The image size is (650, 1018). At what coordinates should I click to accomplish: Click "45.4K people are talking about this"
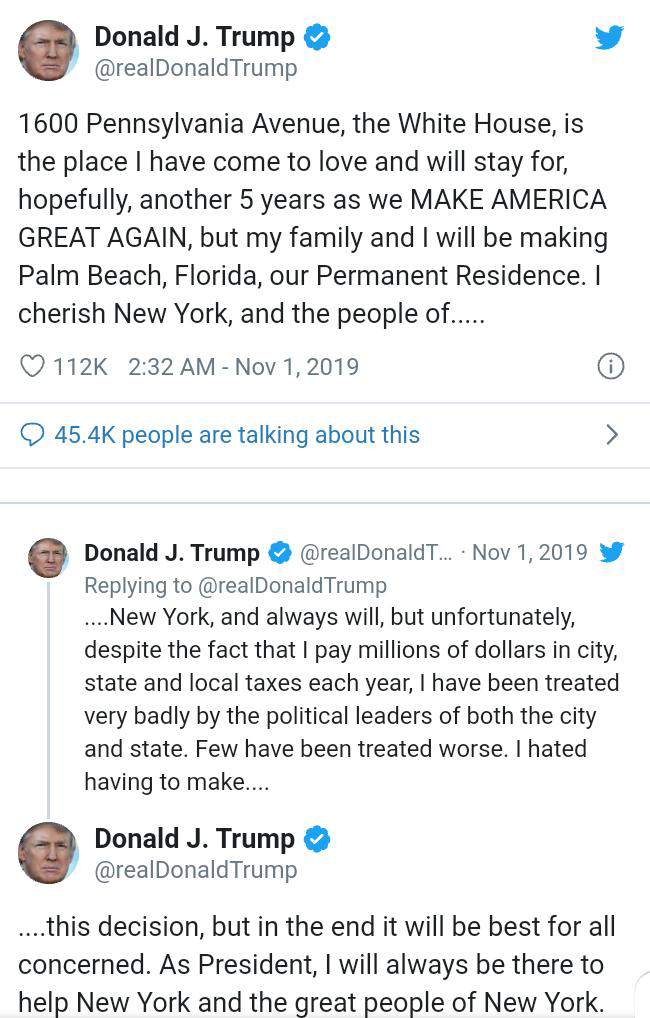[x=237, y=435]
